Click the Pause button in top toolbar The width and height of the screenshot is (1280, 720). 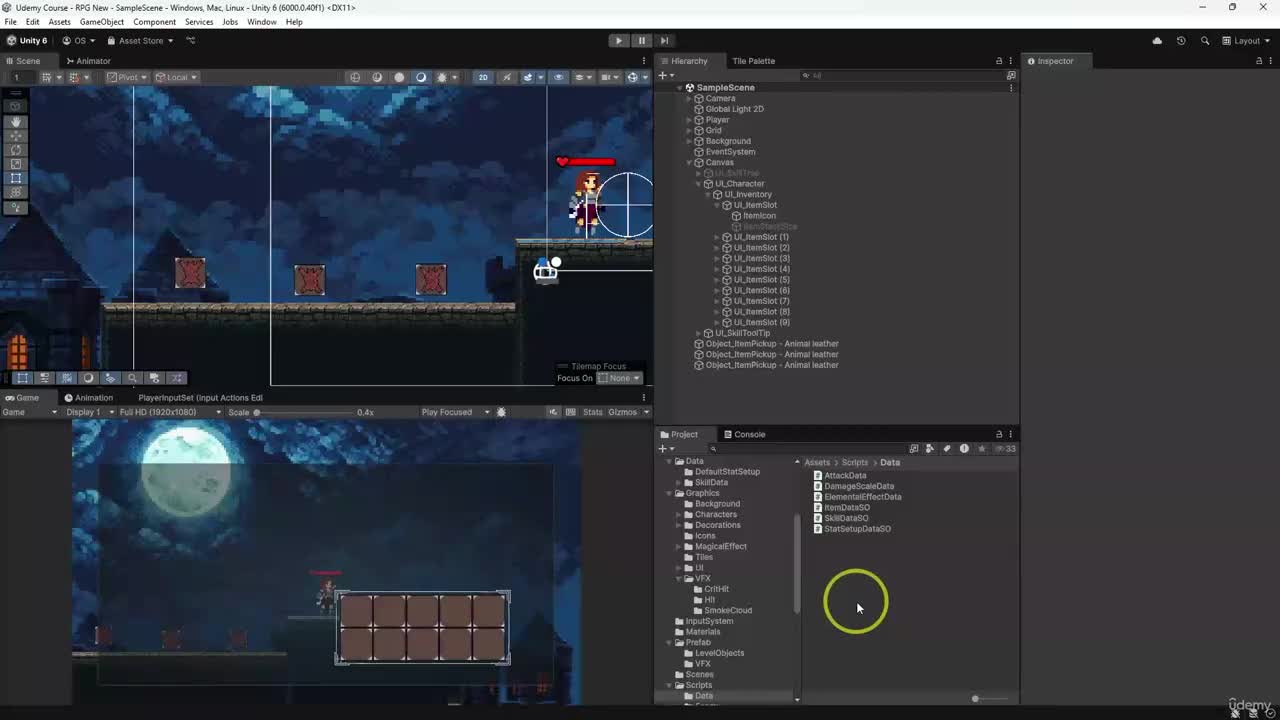point(642,41)
